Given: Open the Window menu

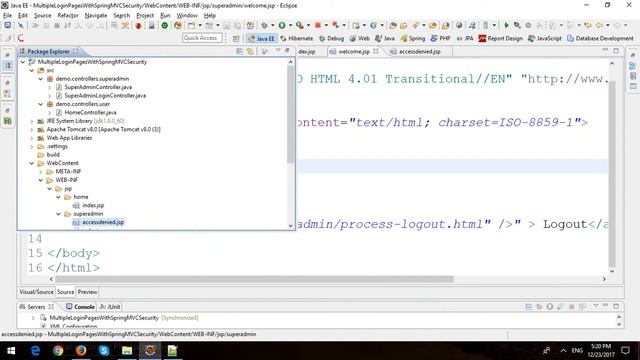Looking at the screenshot, I should click(187, 16).
